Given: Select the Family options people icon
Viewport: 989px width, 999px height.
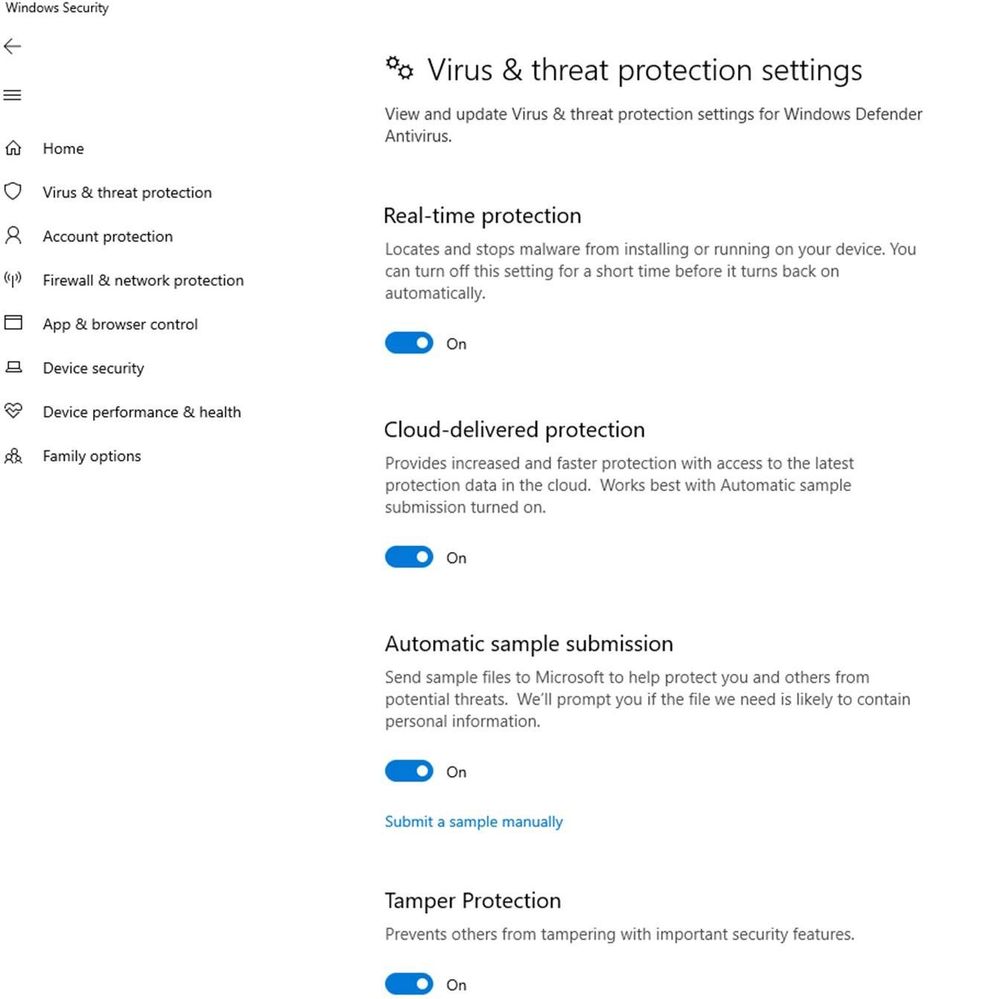Looking at the screenshot, I should (x=14, y=456).
